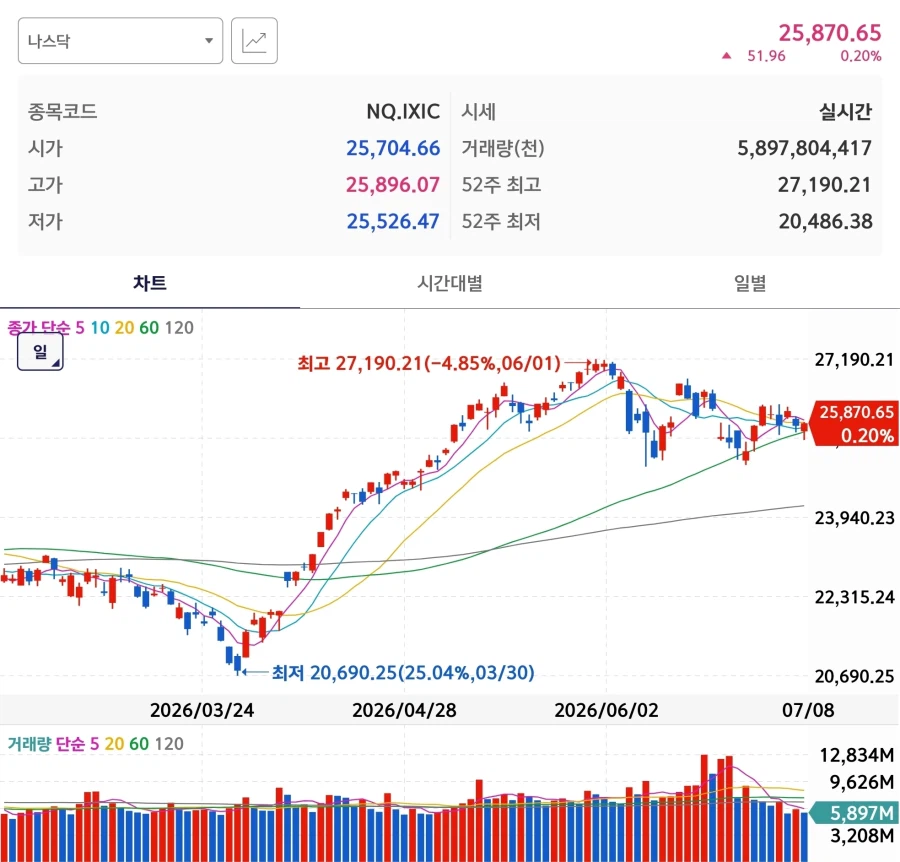Select the 60-day price moving average legend

[149, 328]
